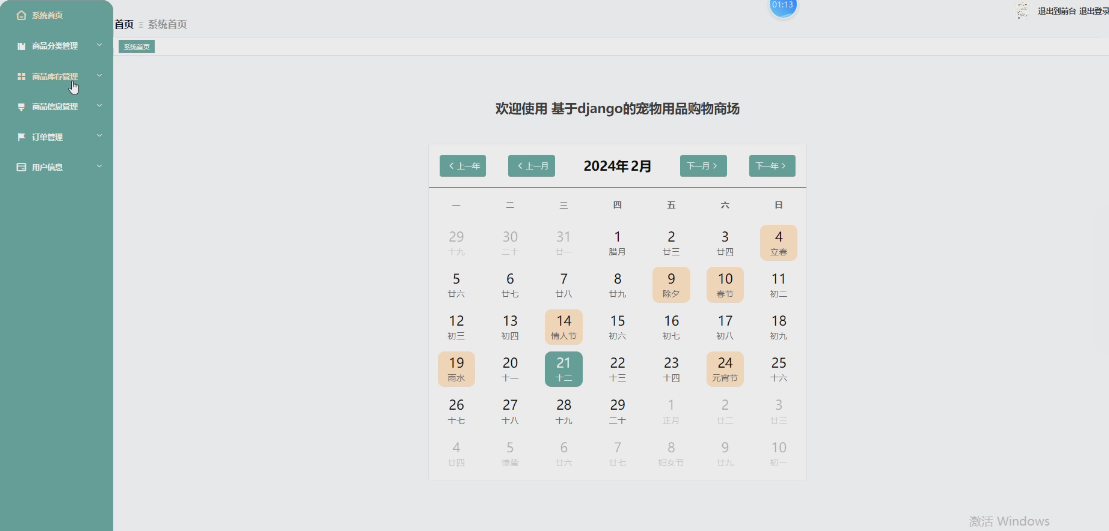This screenshot has height=531, width=1109.
Task: Expand 商品库存管理 with its chevron arrow
Action: click(x=100, y=76)
